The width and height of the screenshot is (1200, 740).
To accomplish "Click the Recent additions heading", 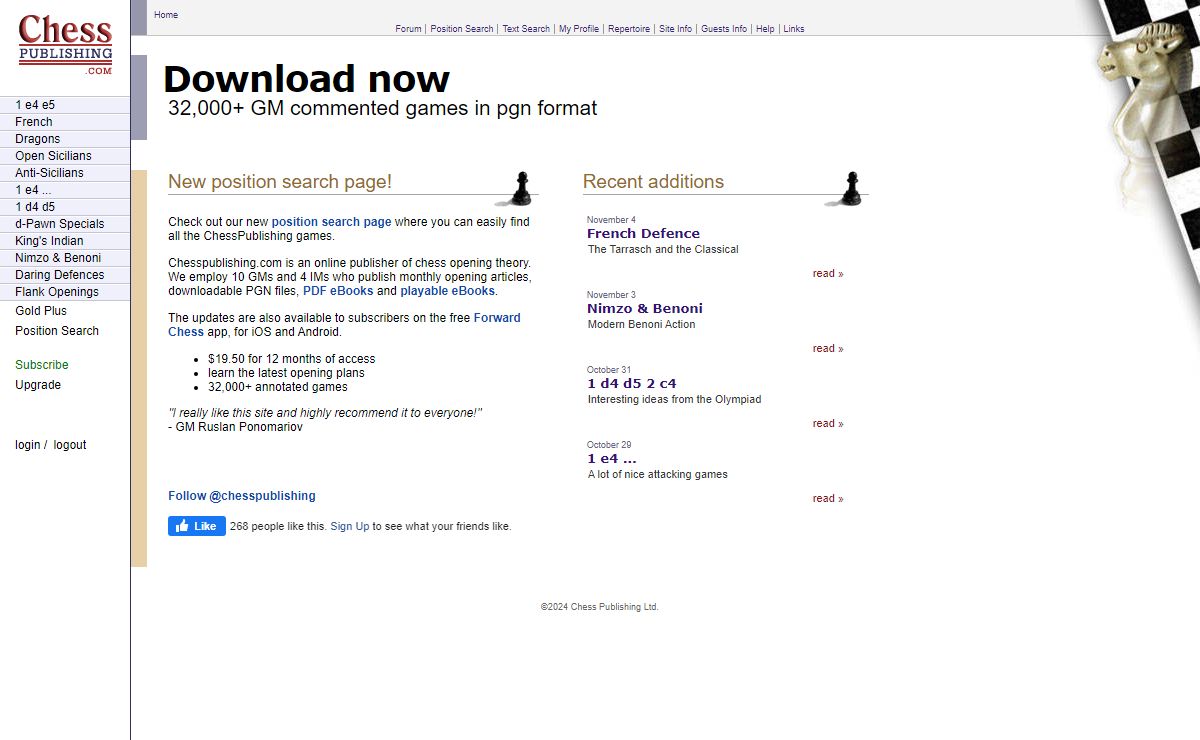I will 653,182.
